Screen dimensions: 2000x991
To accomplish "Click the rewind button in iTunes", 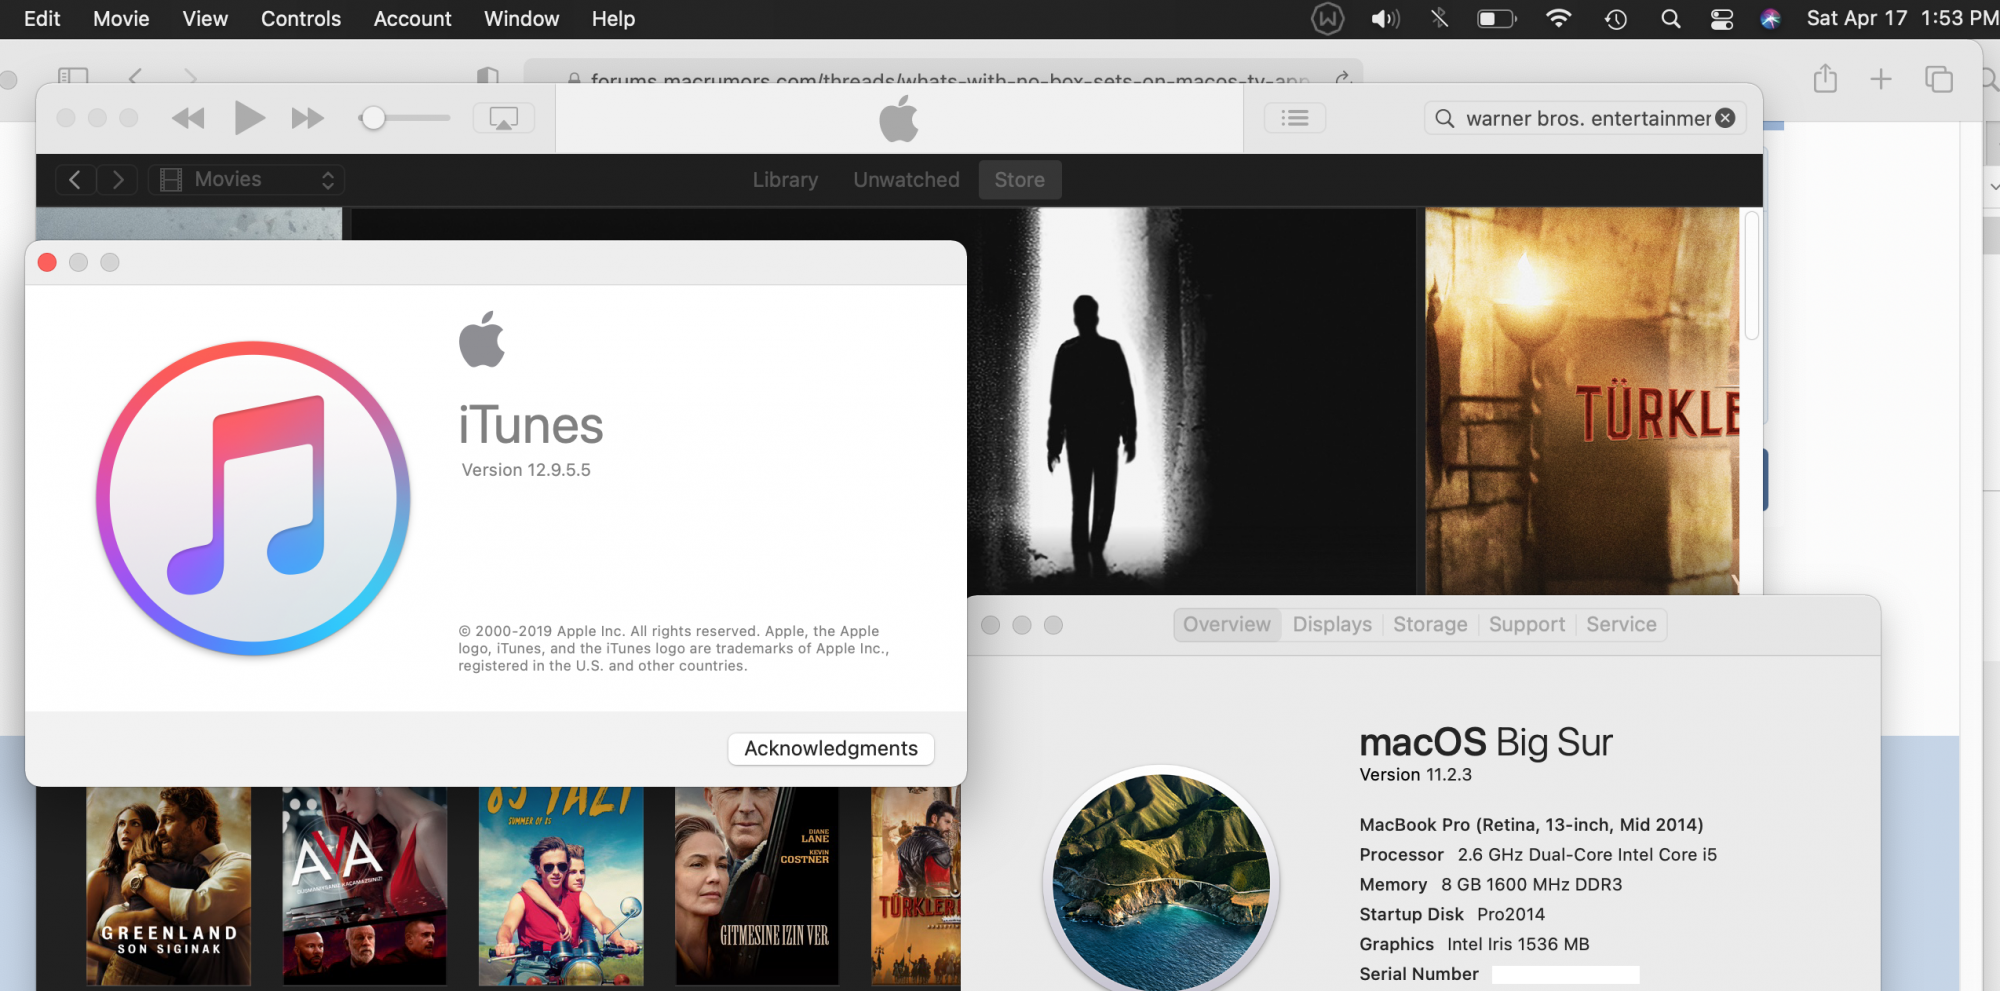I will pos(188,118).
